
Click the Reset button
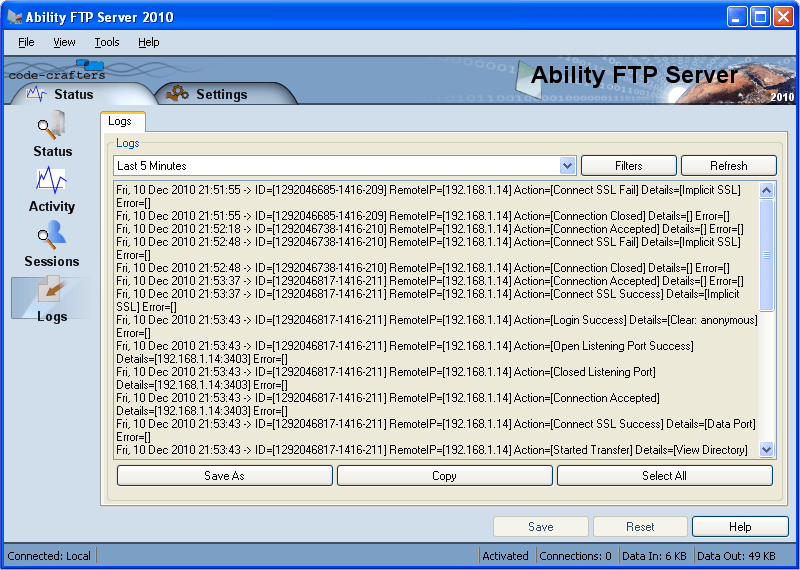tap(640, 527)
